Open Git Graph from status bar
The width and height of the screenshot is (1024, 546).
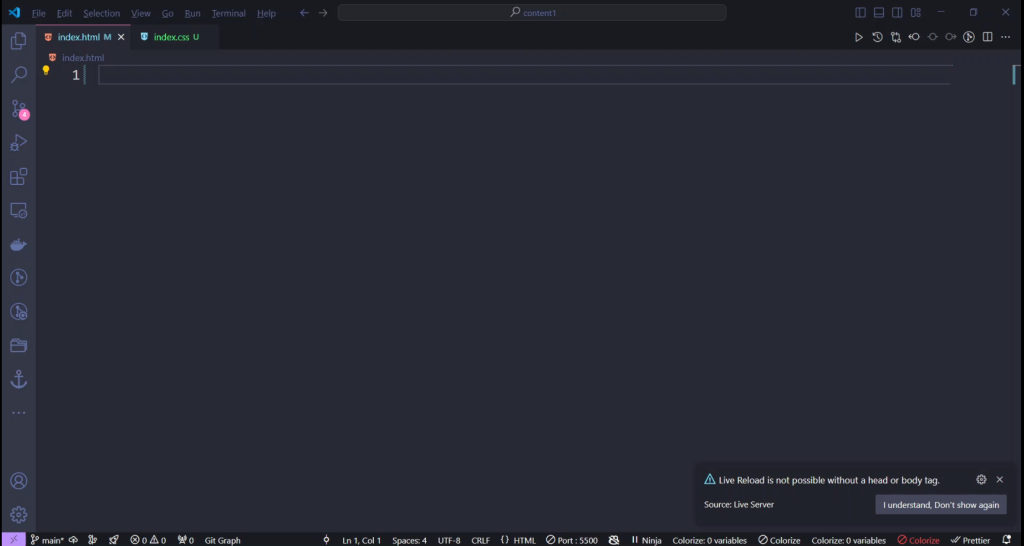(x=222, y=540)
